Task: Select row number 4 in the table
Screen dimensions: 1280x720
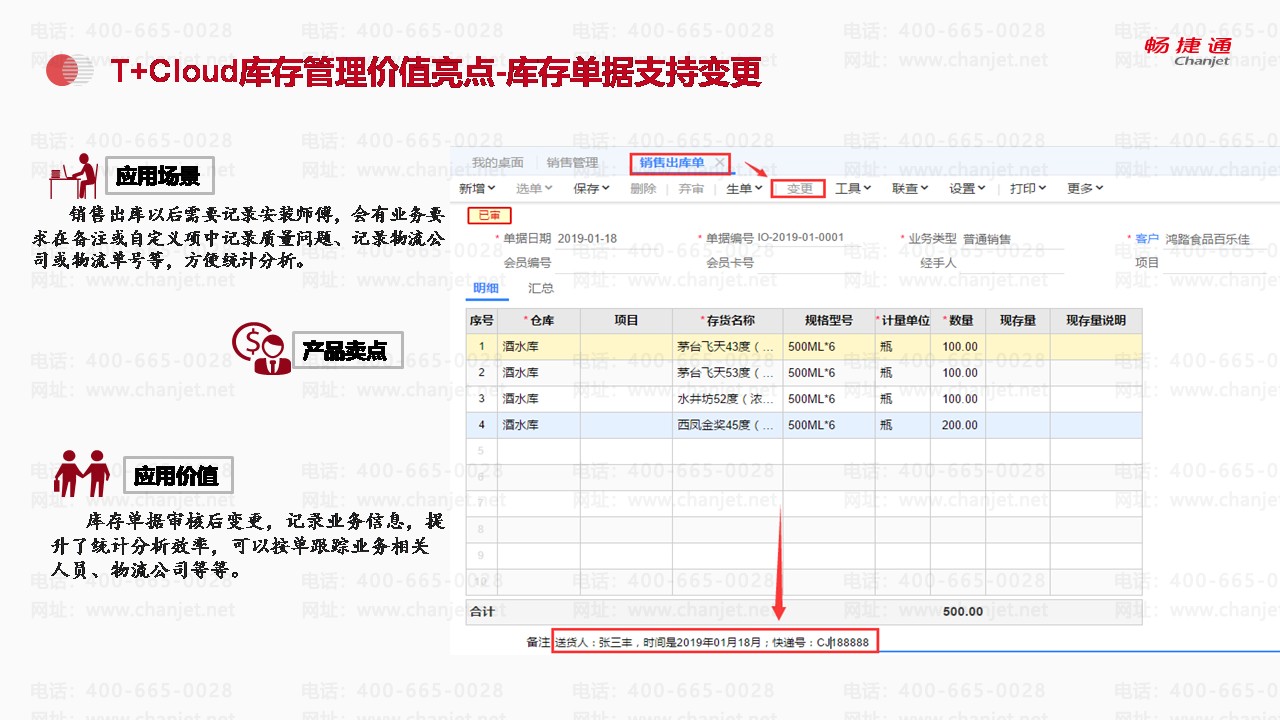Action: click(x=482, y=425)
